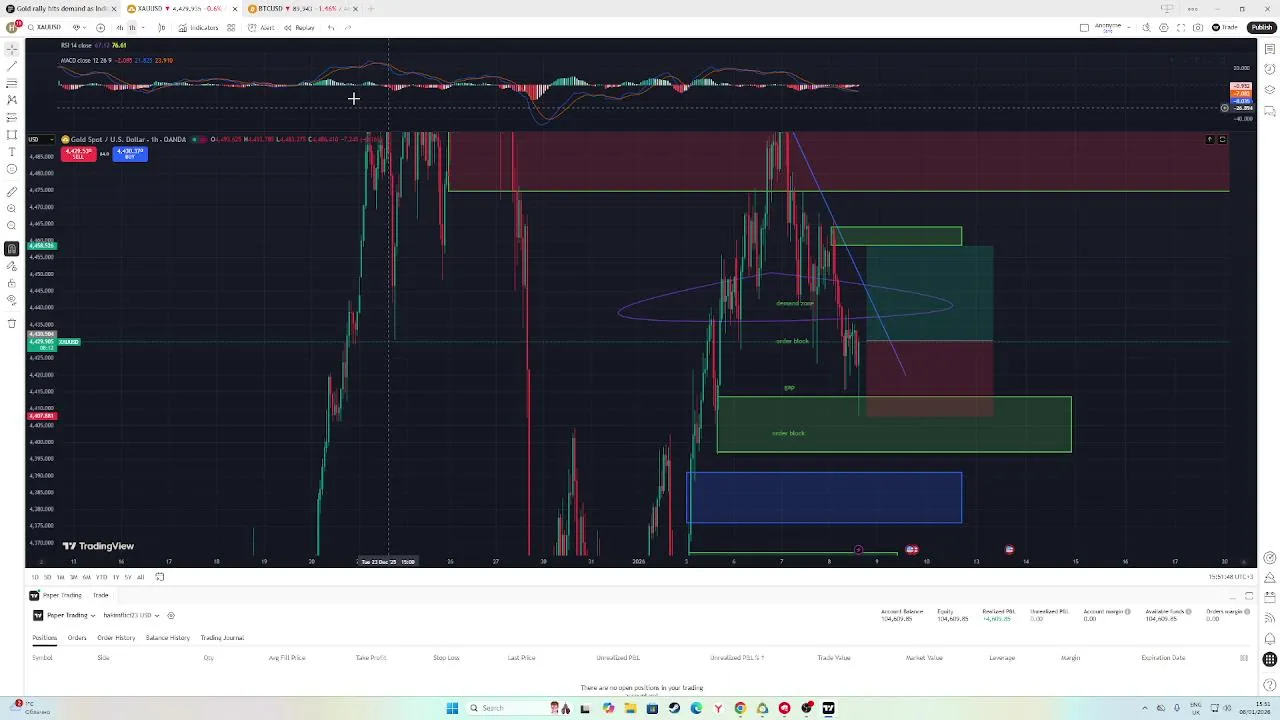This screenshot has height=720, width=1280.
Task: Click the Redo arrow in top toolbar
Action: tap(348, 28)
